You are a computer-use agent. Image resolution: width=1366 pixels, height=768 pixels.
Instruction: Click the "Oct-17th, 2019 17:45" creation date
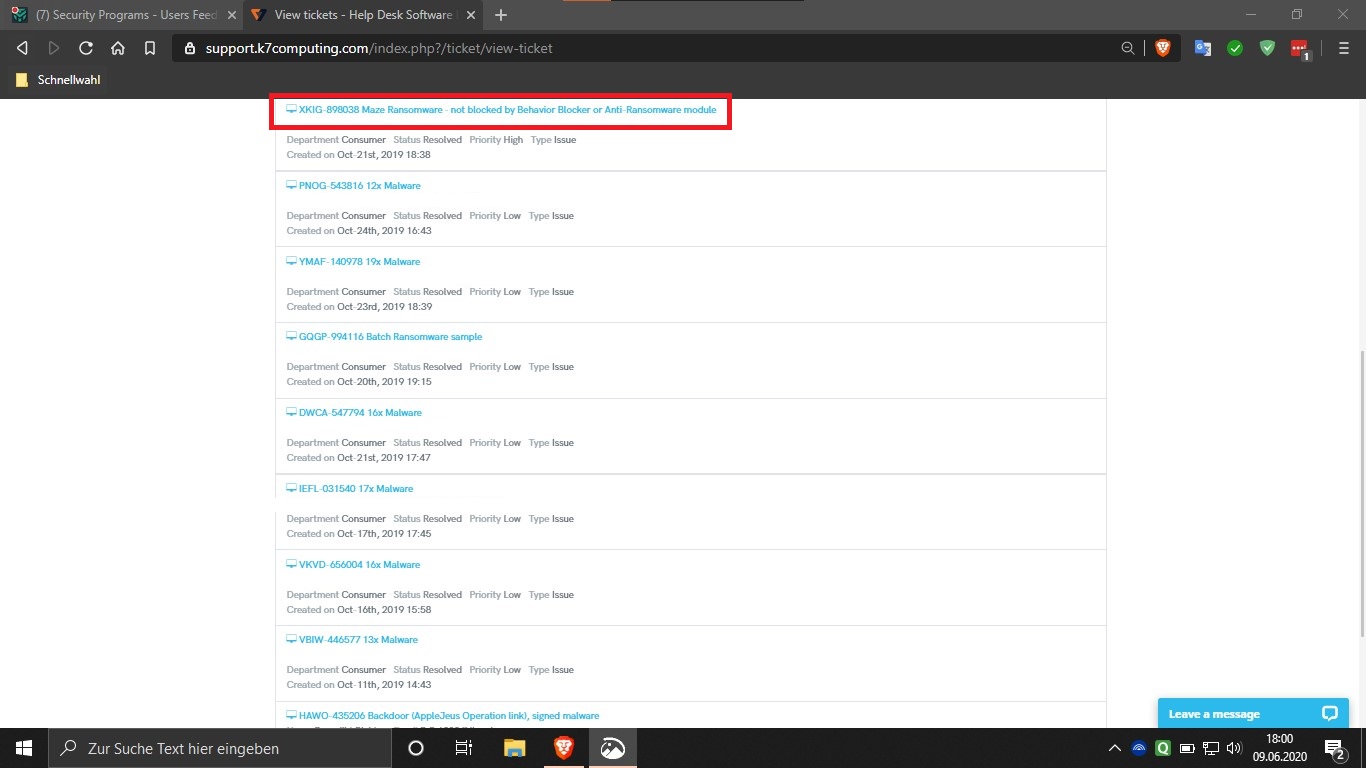pos(384,534)
